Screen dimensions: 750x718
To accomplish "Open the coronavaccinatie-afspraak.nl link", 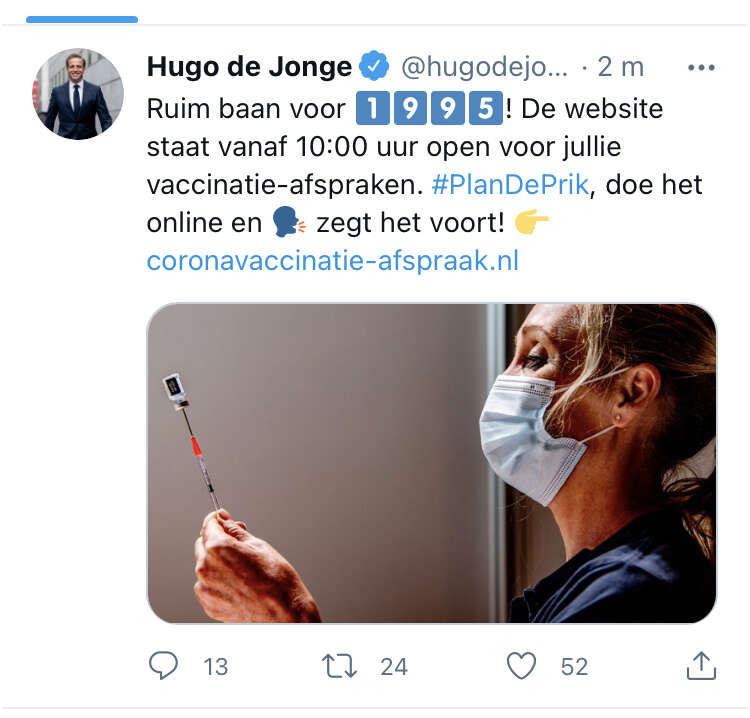I will 332,261.
